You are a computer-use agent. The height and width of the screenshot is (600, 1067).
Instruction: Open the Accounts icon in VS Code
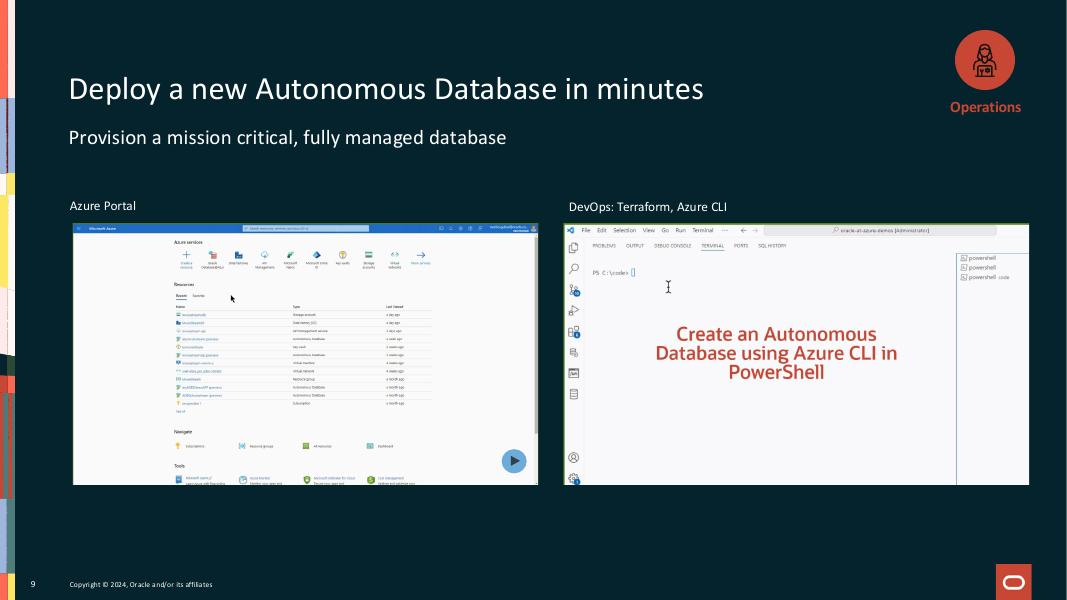pos(574,457)
